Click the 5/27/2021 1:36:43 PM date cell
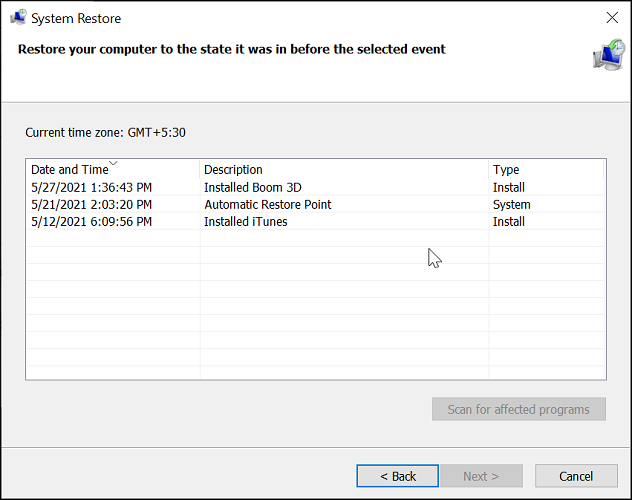Screen dimensions: 632x500 91,187
